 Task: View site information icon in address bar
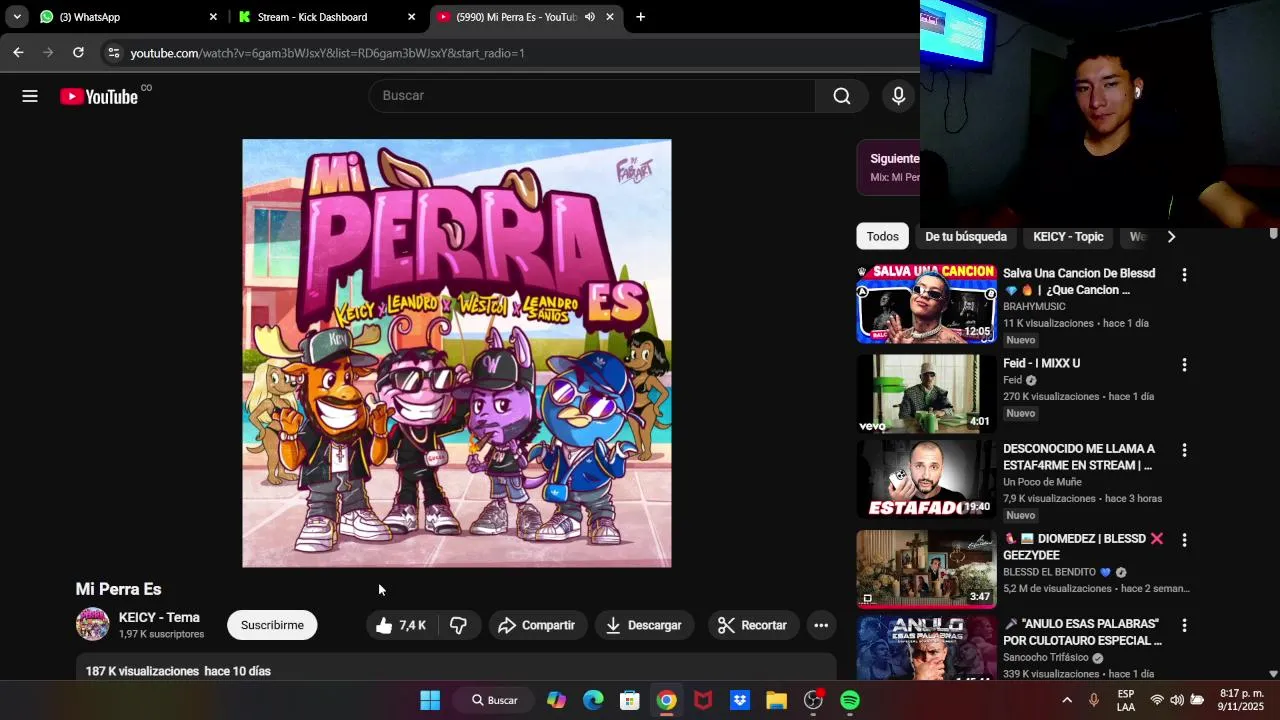point(113,53)
